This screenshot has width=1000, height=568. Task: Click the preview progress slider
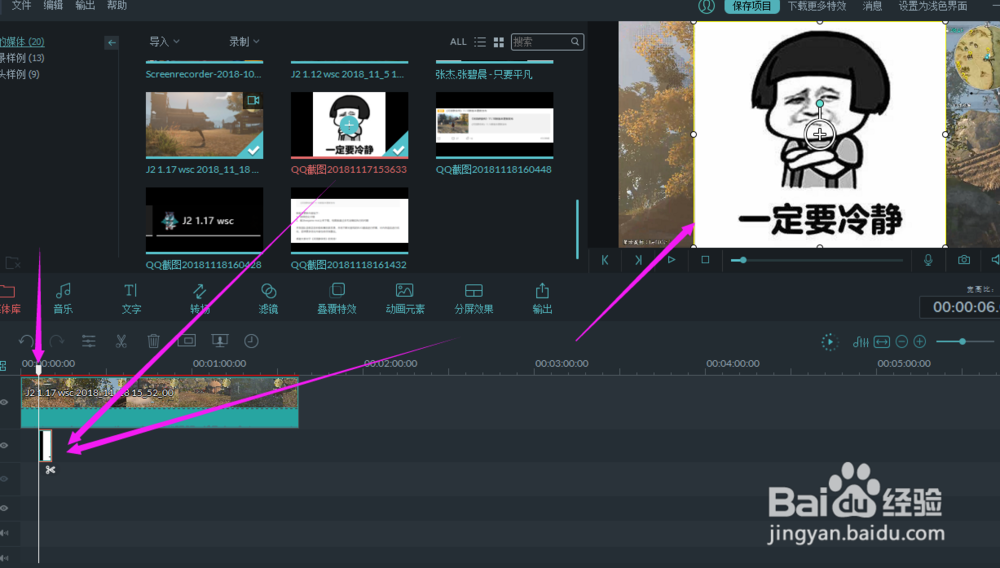(817, 260)
